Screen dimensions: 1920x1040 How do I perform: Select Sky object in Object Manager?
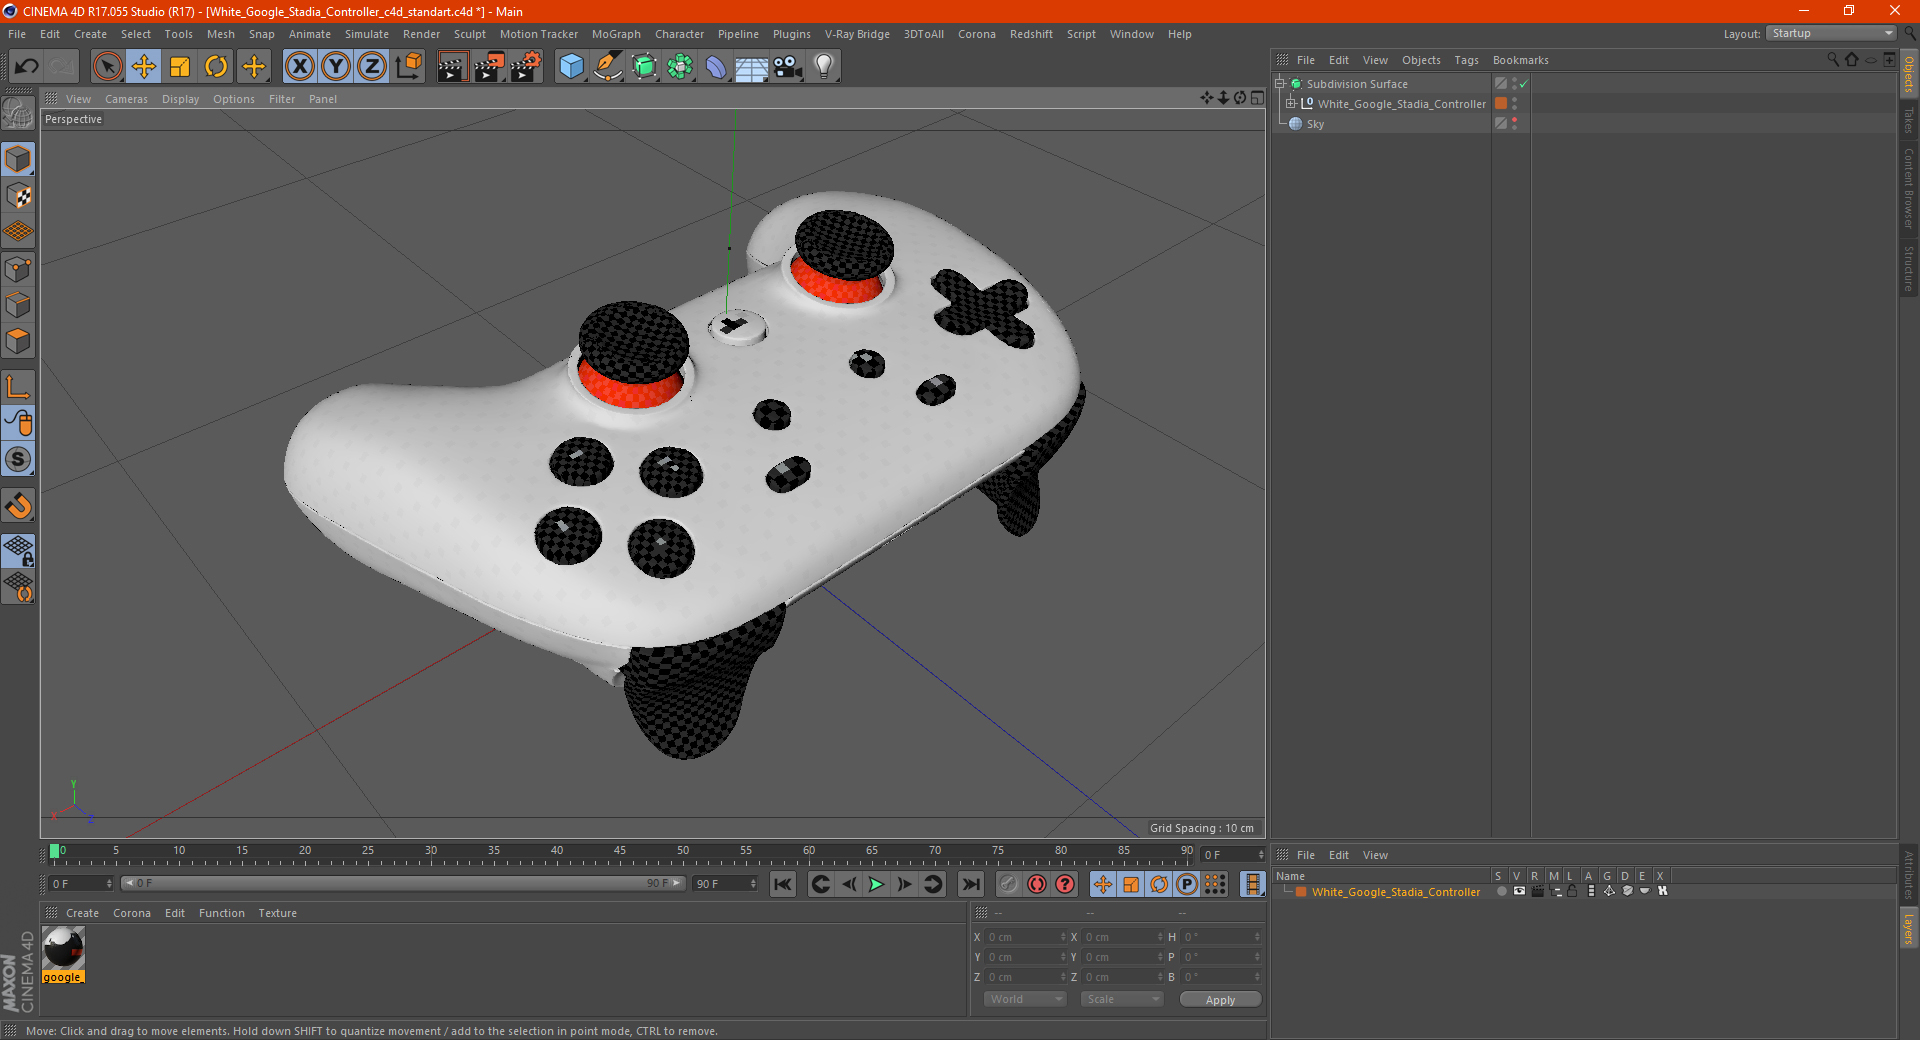tap(1315, 124)
